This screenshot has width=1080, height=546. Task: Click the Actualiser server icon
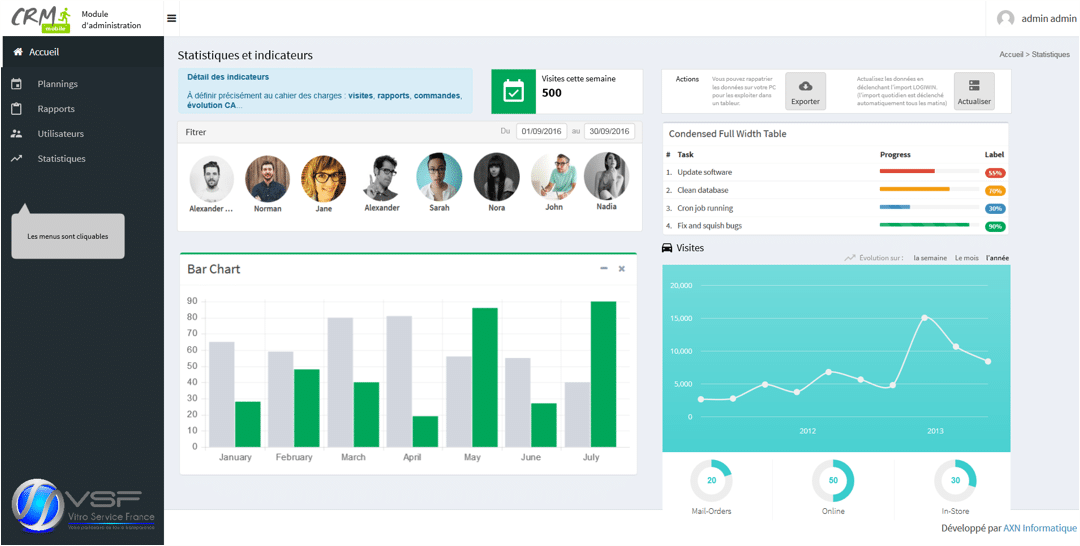974,85
